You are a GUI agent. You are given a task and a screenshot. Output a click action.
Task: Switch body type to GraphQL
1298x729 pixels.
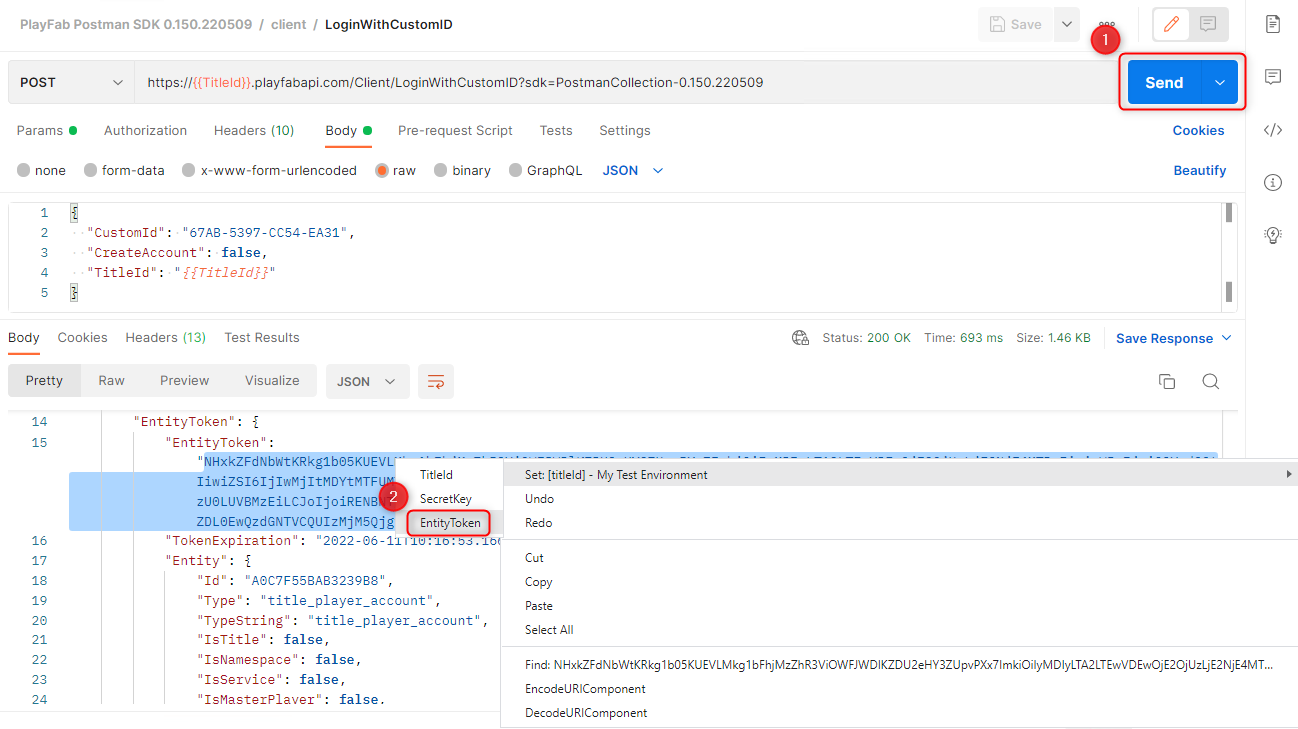click(x=546, y=170)
